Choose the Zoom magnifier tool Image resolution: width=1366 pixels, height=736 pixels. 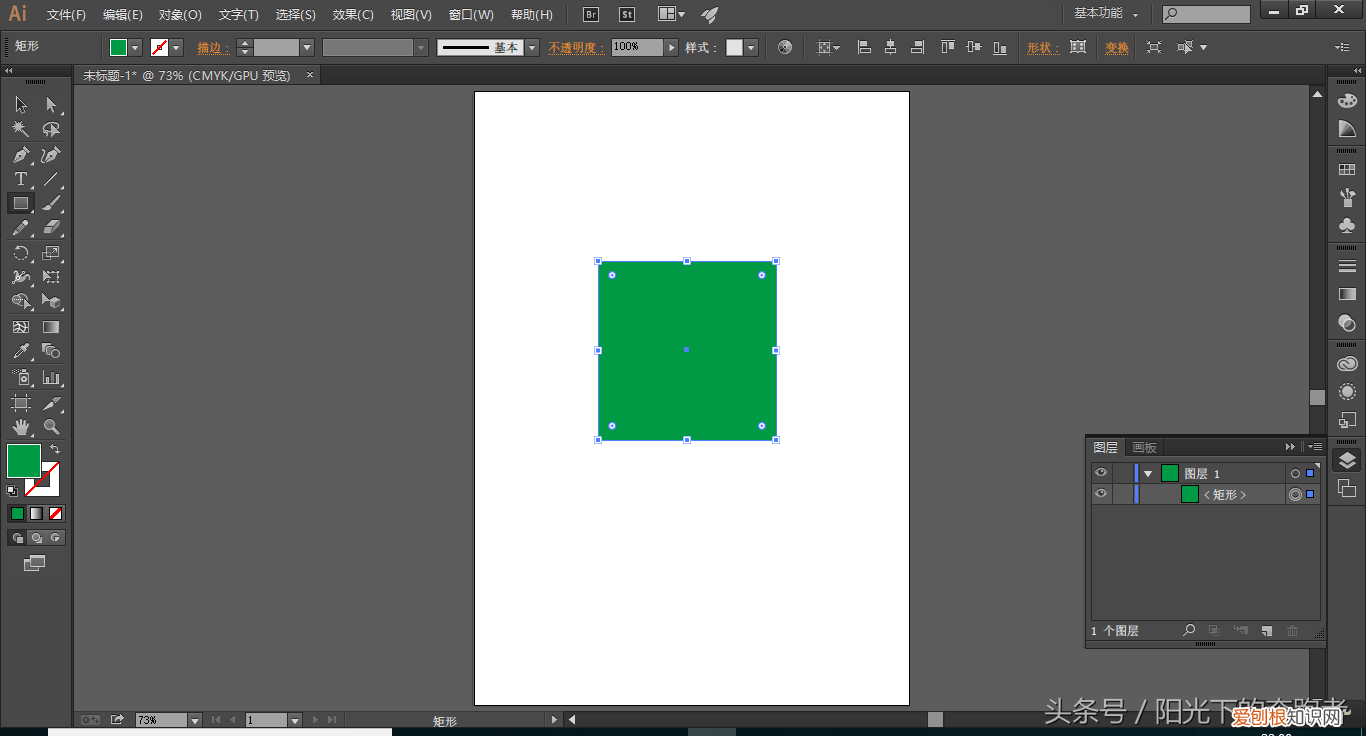(51, 427)
